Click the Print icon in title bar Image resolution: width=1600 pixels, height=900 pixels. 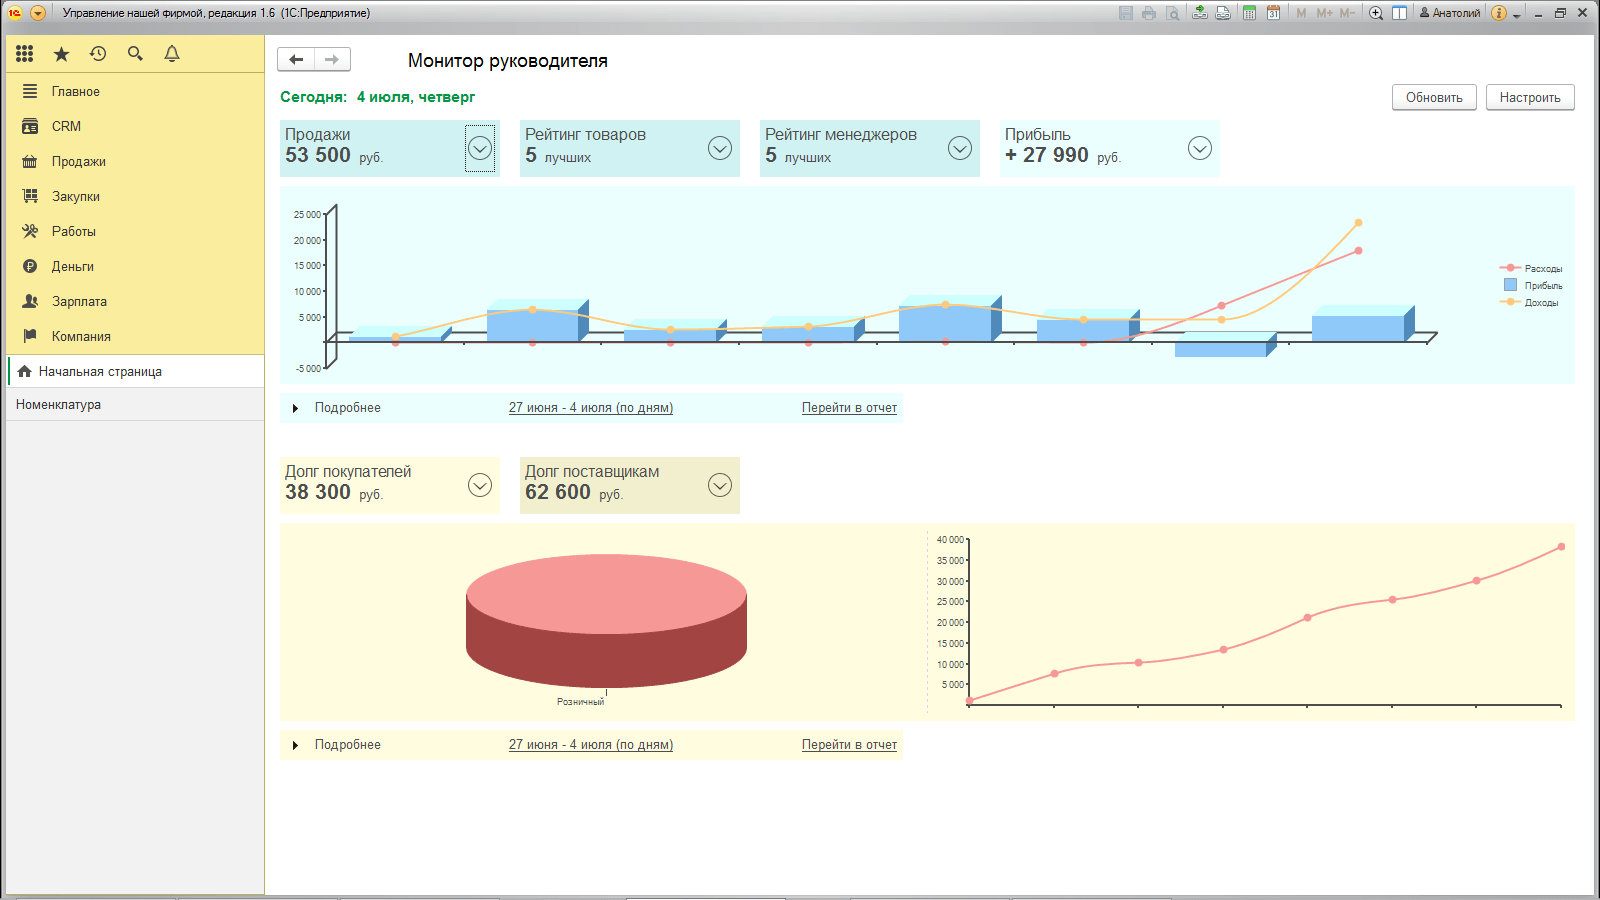tap(1149, 13)
